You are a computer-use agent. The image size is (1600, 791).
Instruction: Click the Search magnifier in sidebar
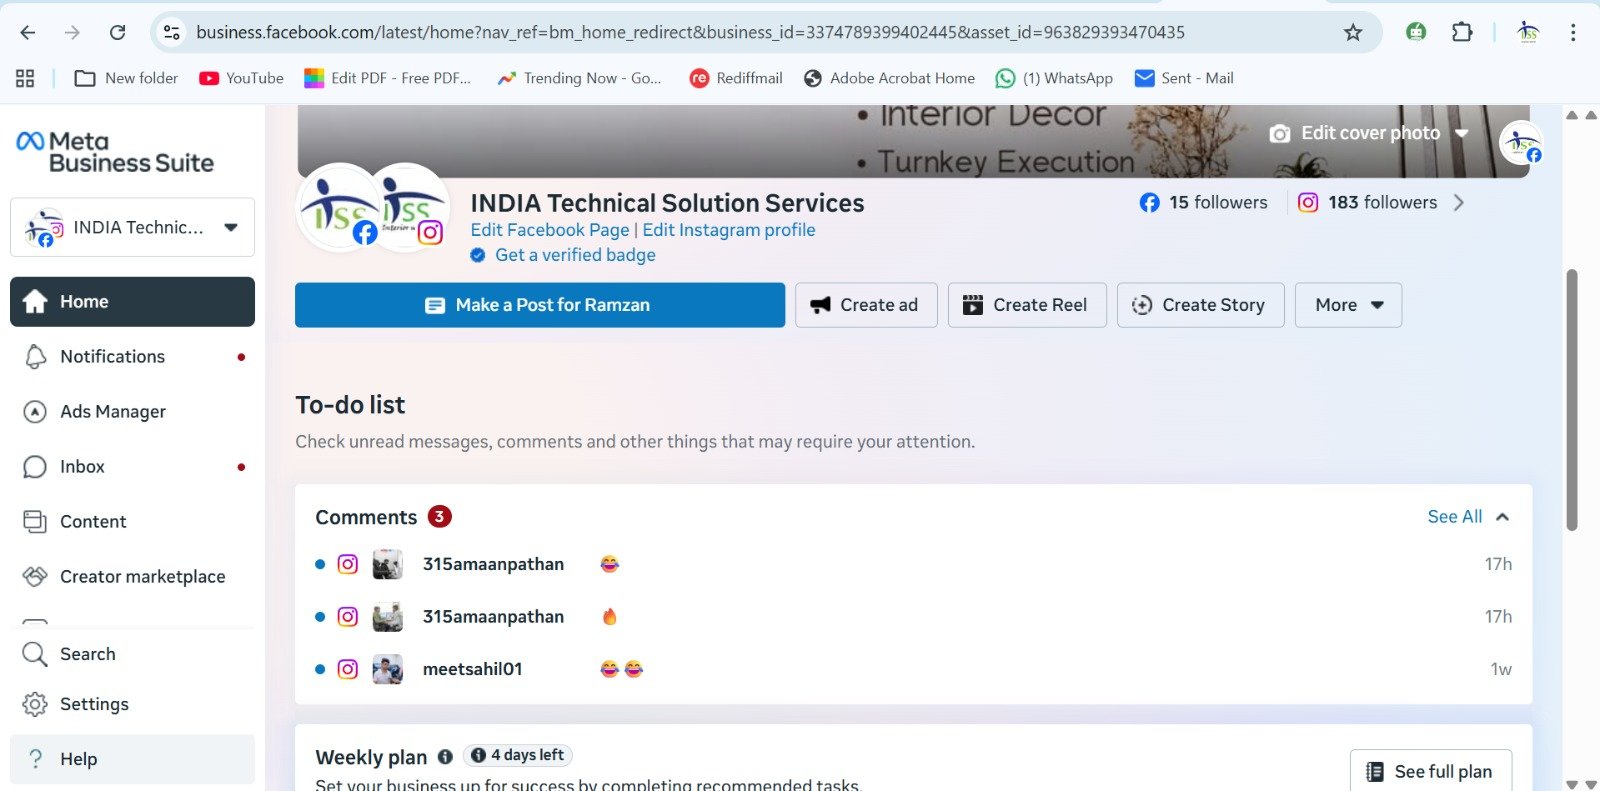(x=35, y=654)
